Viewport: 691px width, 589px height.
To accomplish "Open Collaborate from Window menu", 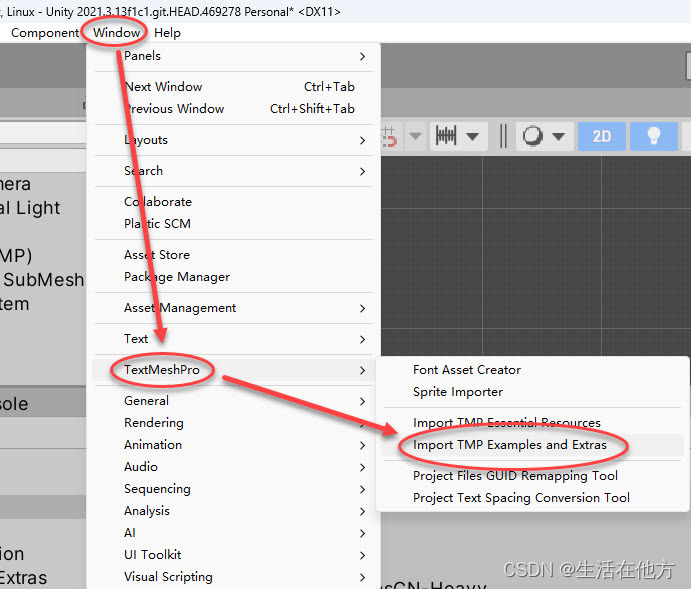I will 234,202.
